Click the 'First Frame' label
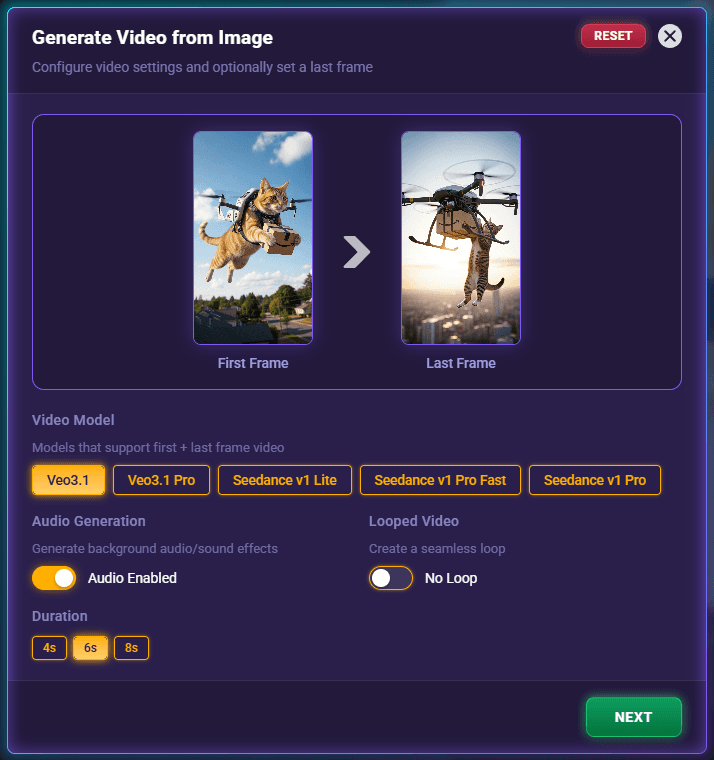Image resolution: width=714 pixels, height=760 pixels. click(253, 363)
